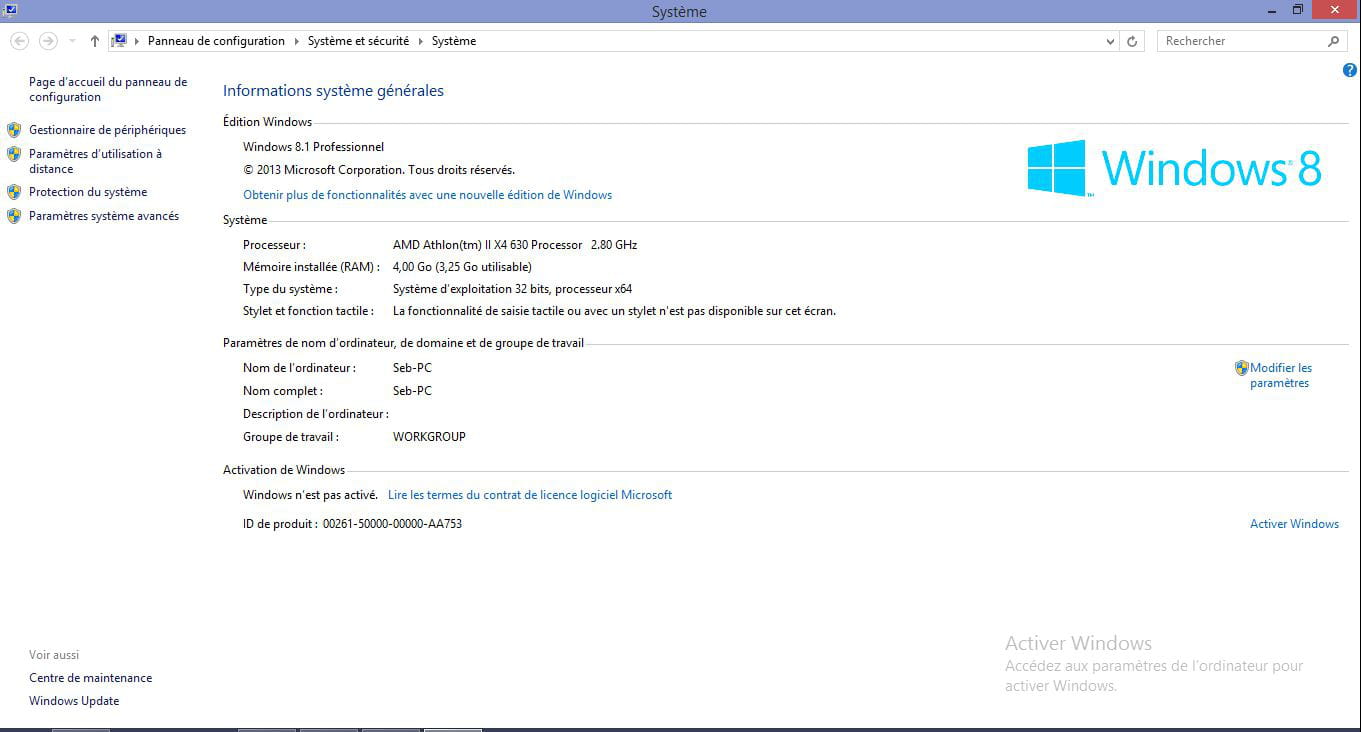Open Lire les termes du contrat de licence
Viewport: 1361px width, 732px height.
(530, 495)
